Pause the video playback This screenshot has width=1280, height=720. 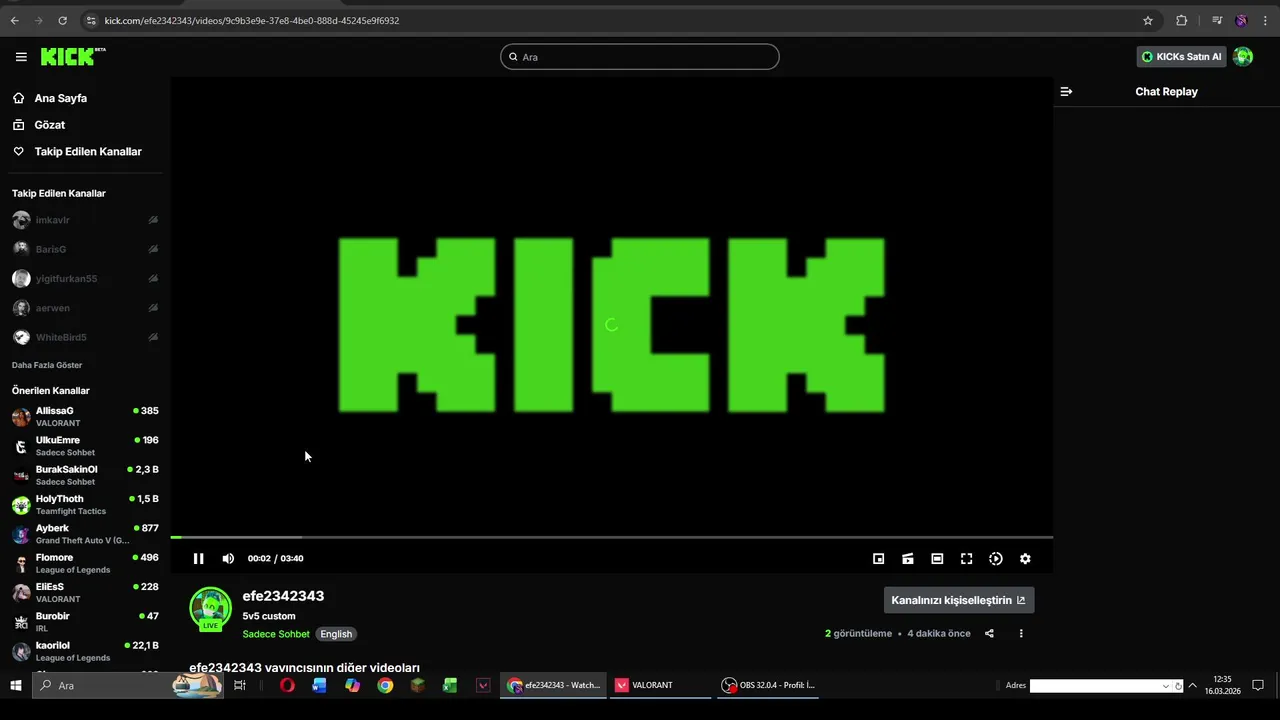tap(198, 559)
